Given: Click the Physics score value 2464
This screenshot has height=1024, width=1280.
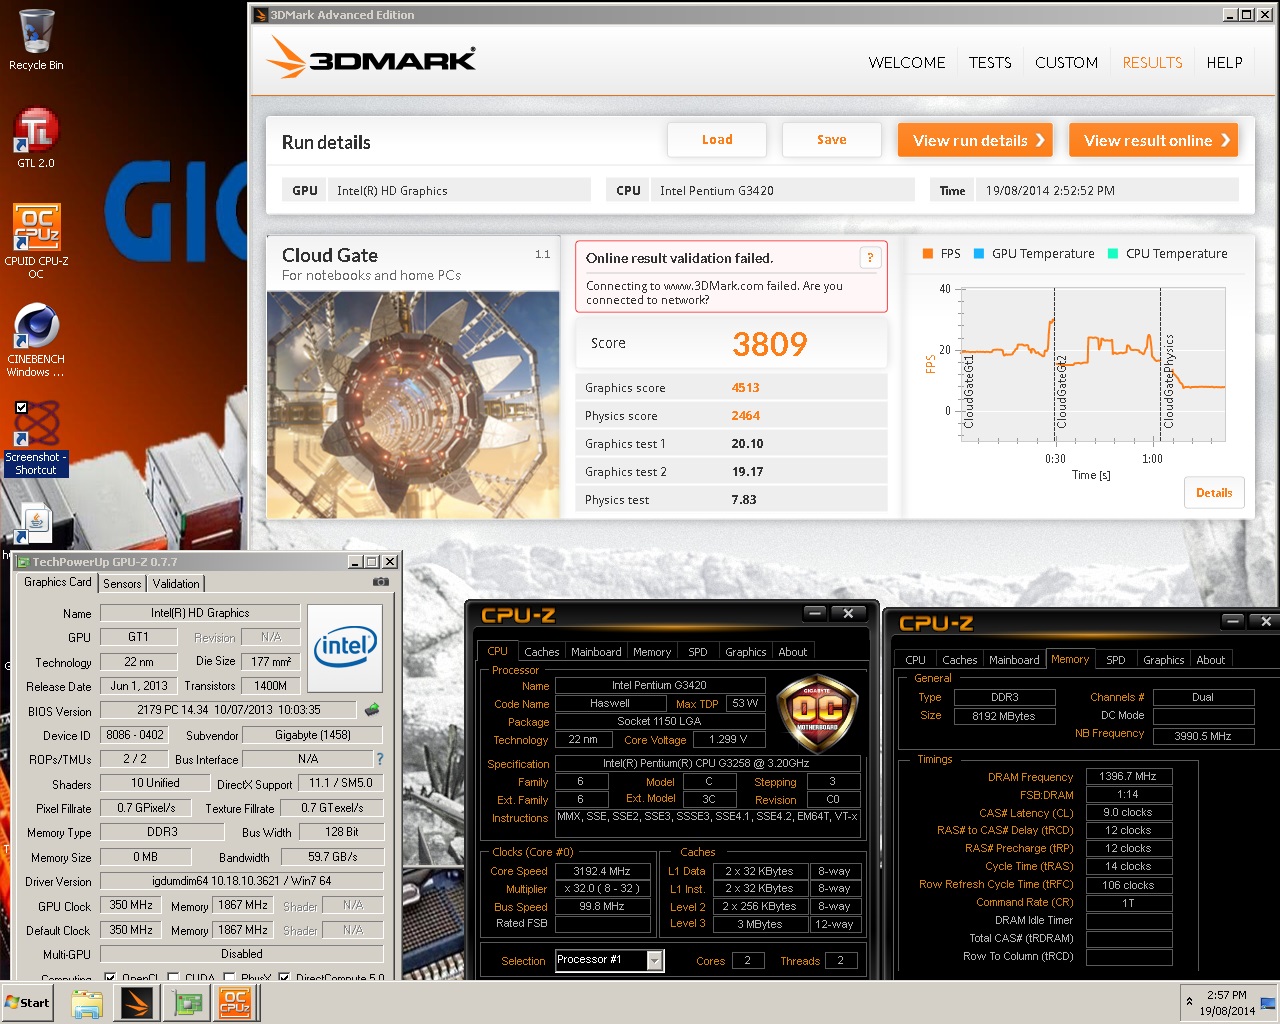Looking at the screenshot, I should (x=745, y=416).
